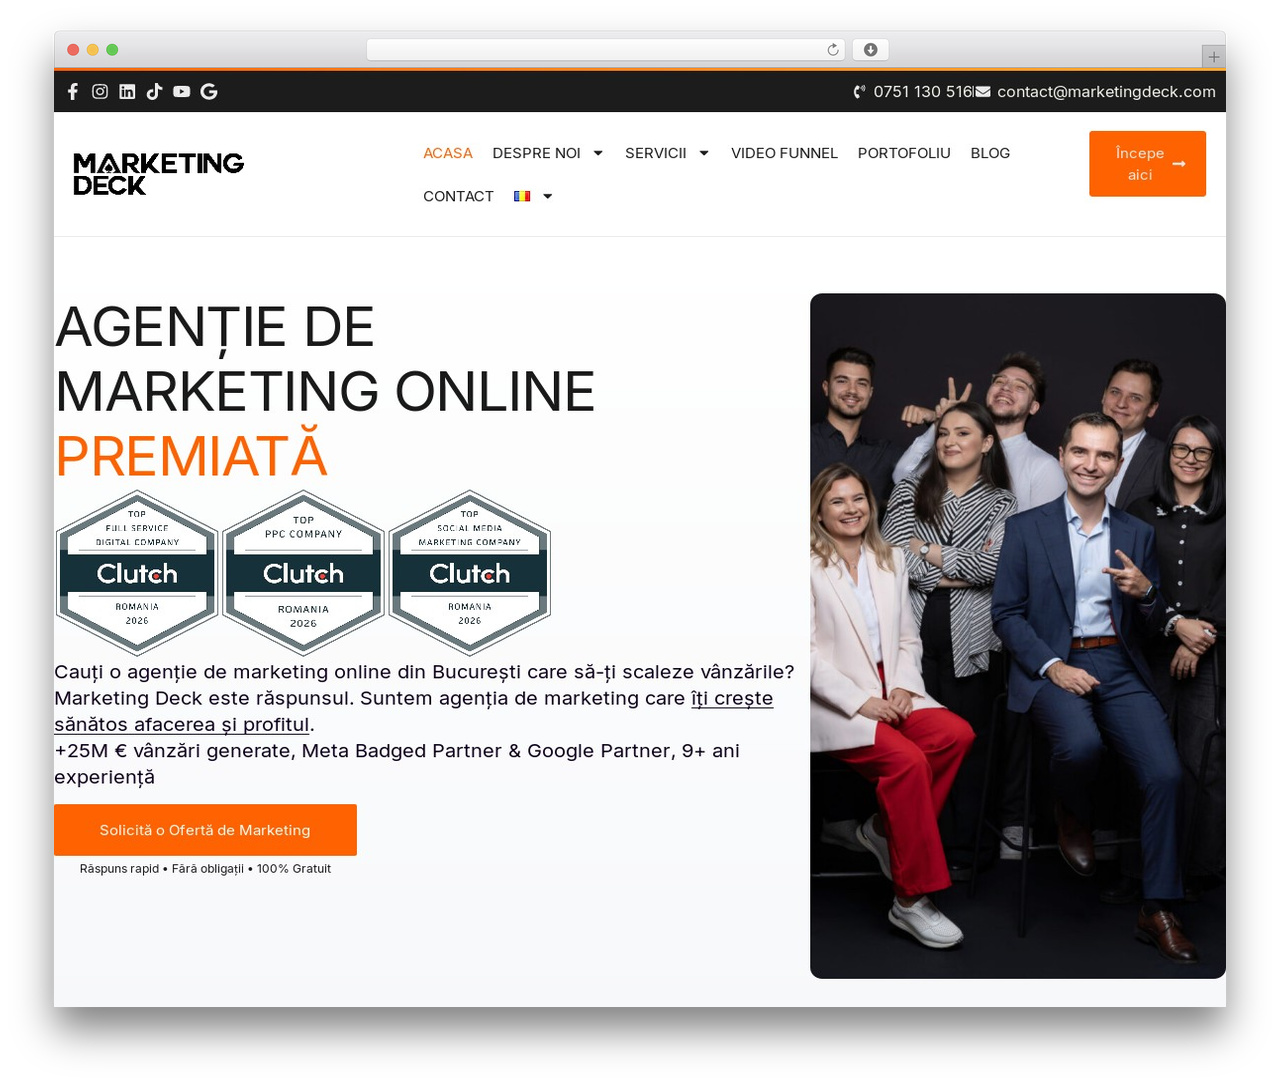Screen dimensions: 1280x1084
Task: Open the Servicii menu item
Action: click(x=656, y=153)
